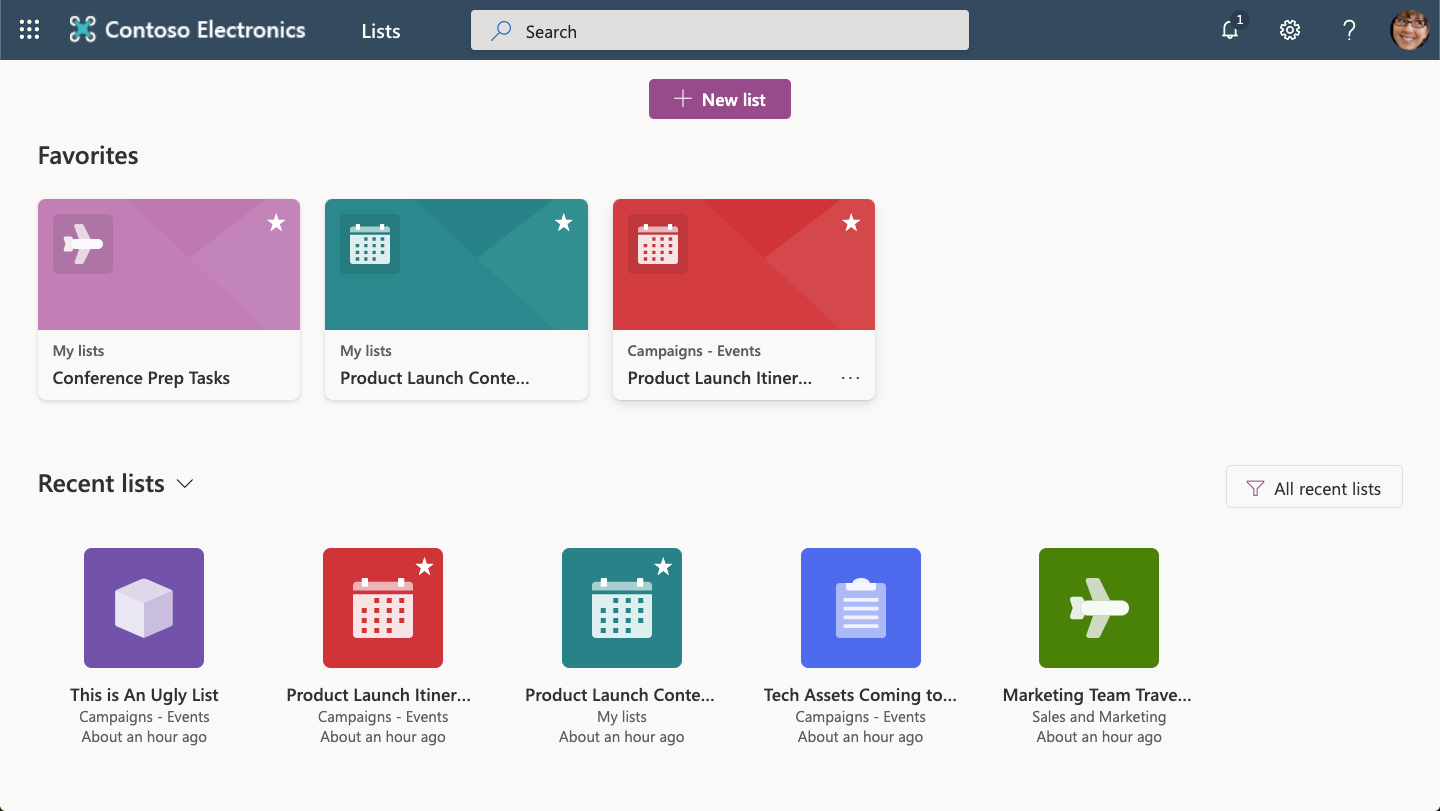Open the All recent lists filter
The height and width of the screenshot is (811, 1440).
(1314, 488)
